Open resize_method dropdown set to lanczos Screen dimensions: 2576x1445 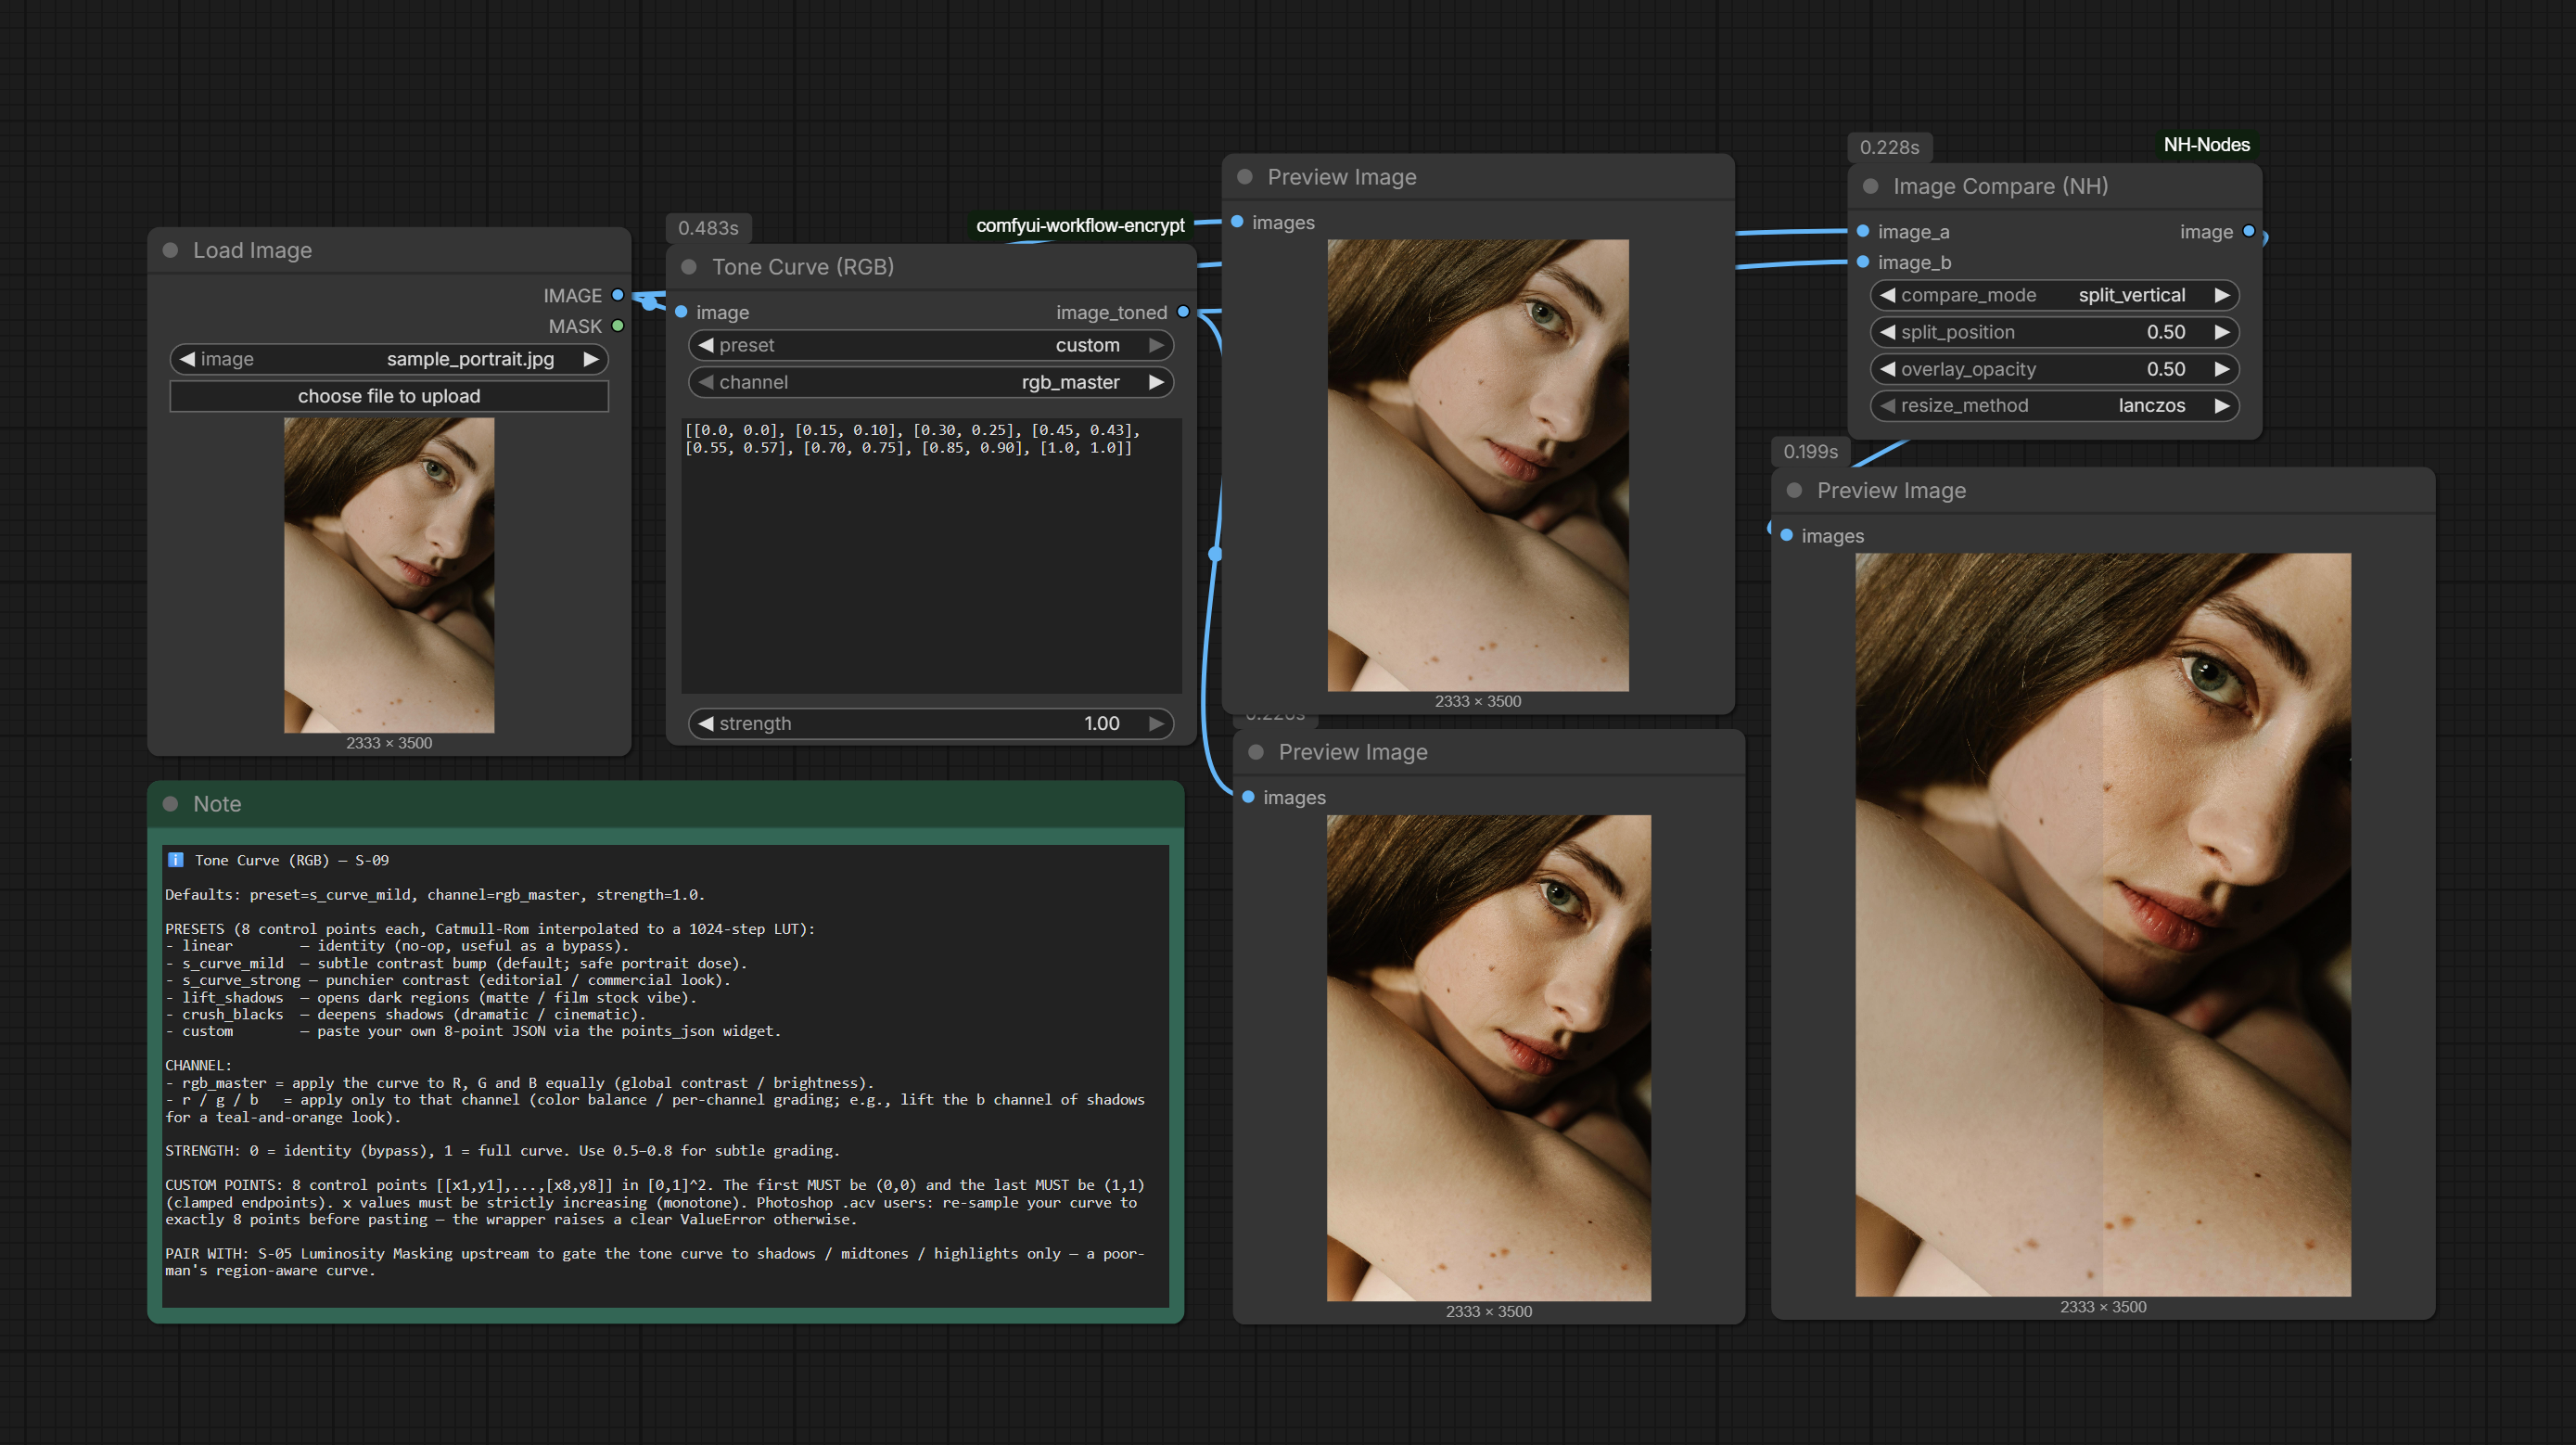pos(2054,405)
